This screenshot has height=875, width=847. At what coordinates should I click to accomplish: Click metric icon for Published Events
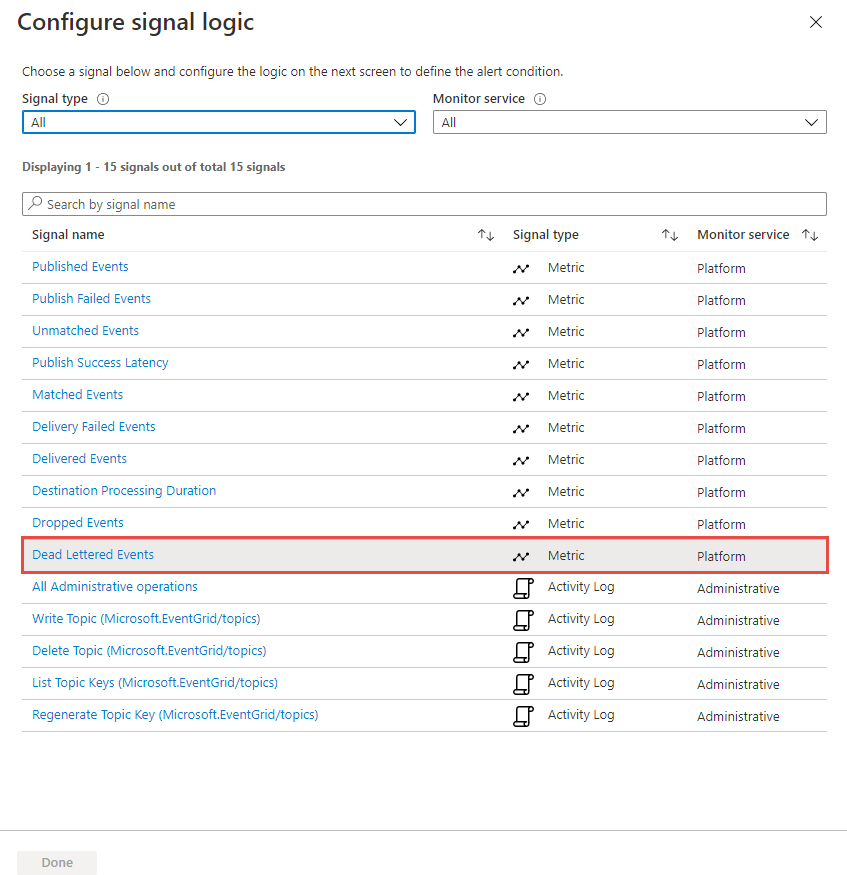(521, 268)
